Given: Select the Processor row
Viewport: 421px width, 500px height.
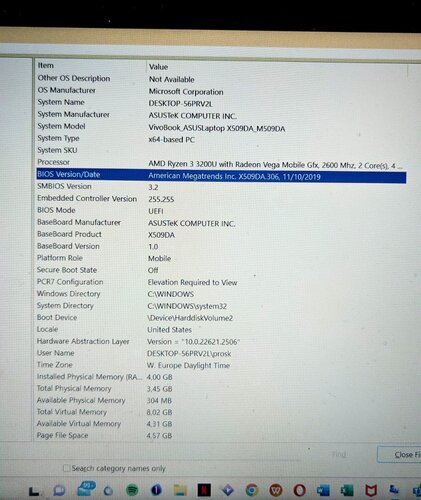Looking at the screenshot, I should tap(221, 163).
